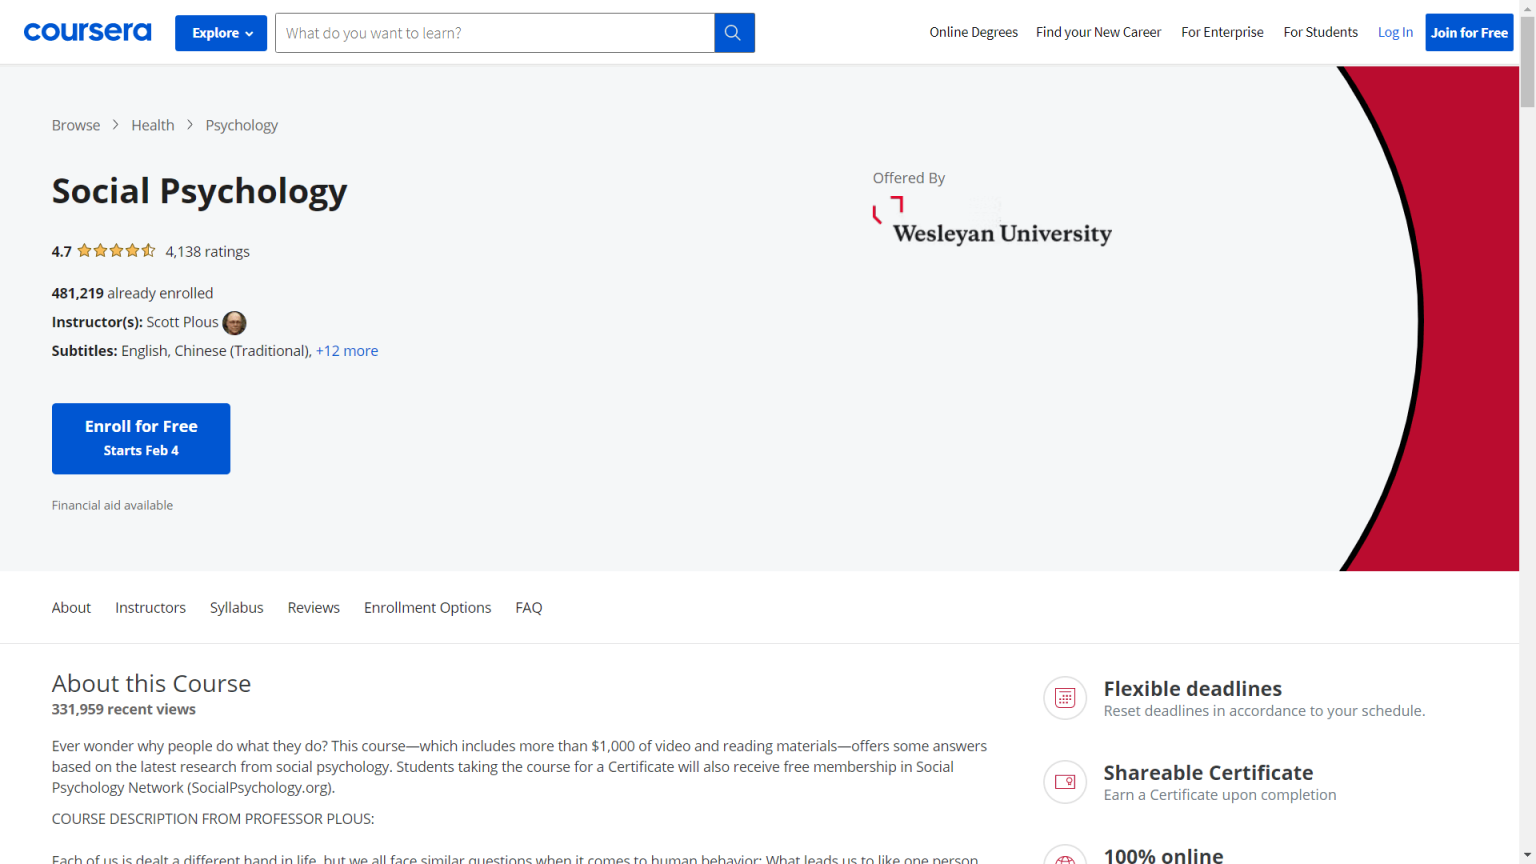The width and height of the screenshot is (1536, 864).
Task: Go to For Enterprise
Action: [1222, 32]
